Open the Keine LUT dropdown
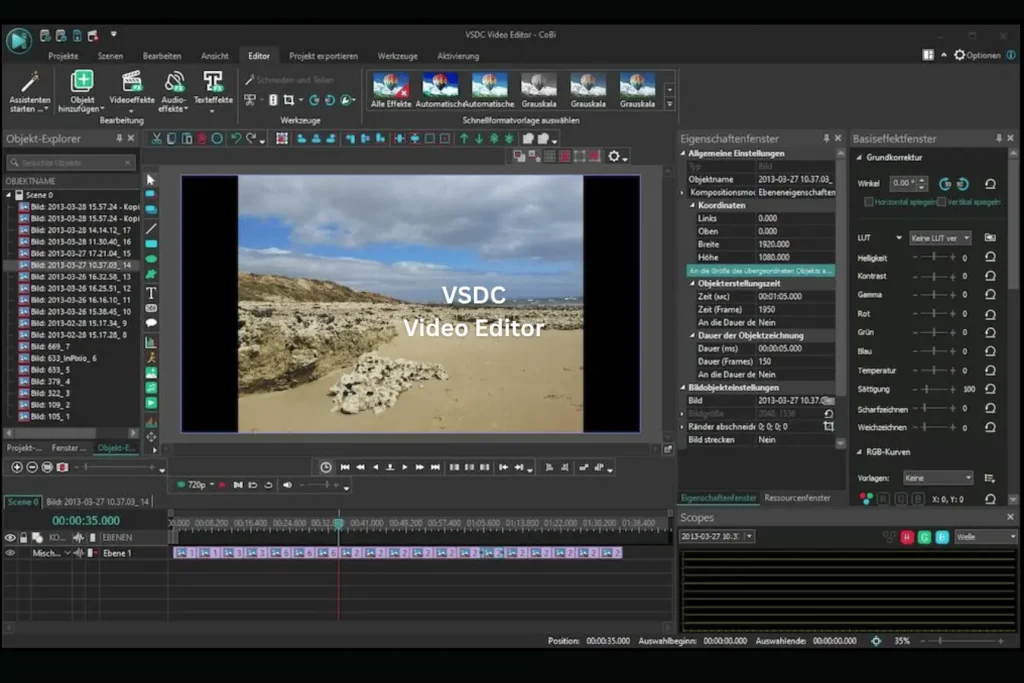The image size is (1024, 683). tap(940, 238)
